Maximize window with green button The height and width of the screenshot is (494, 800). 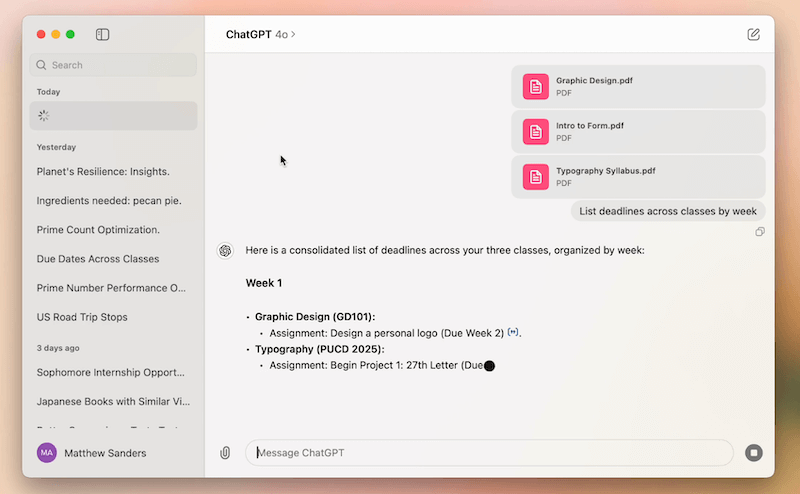point(70,34)
